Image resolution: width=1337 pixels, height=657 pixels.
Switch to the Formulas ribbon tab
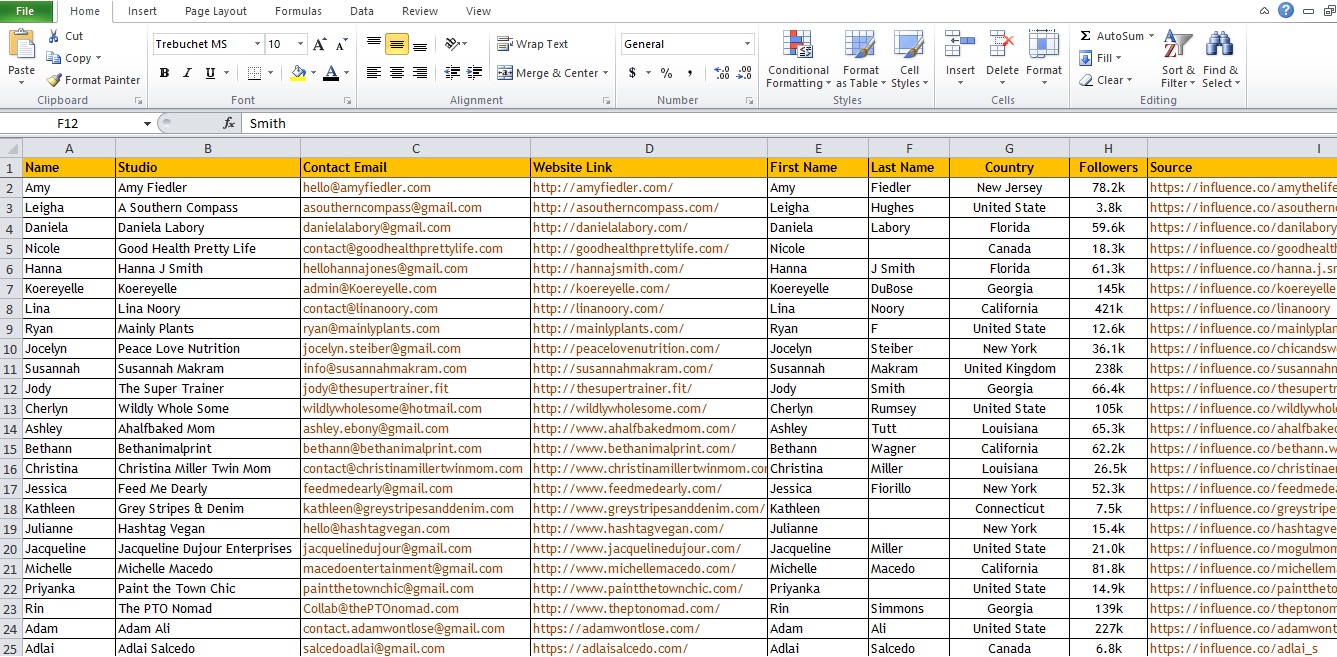tap(298, 11)
